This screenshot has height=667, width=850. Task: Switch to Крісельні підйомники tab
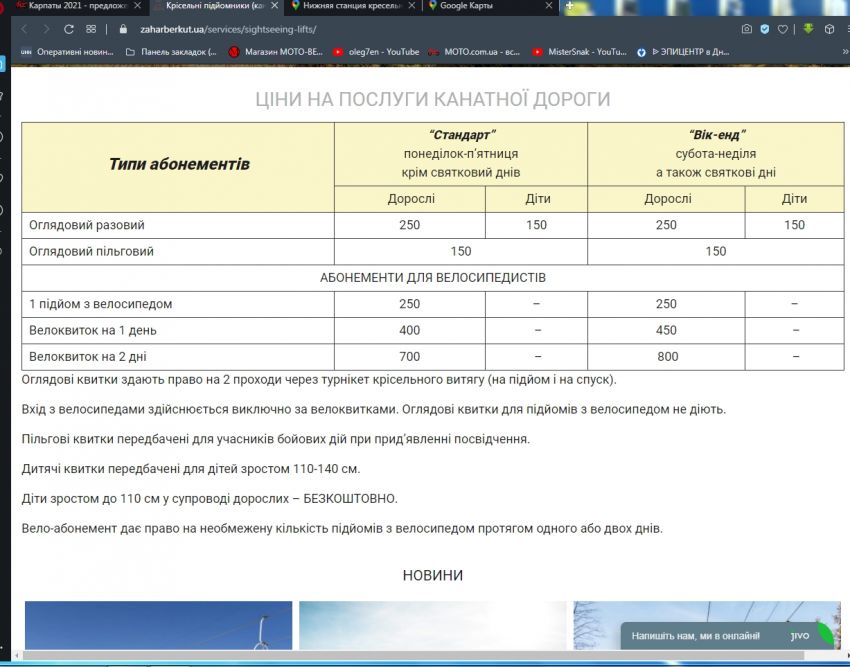click(217, 5)
